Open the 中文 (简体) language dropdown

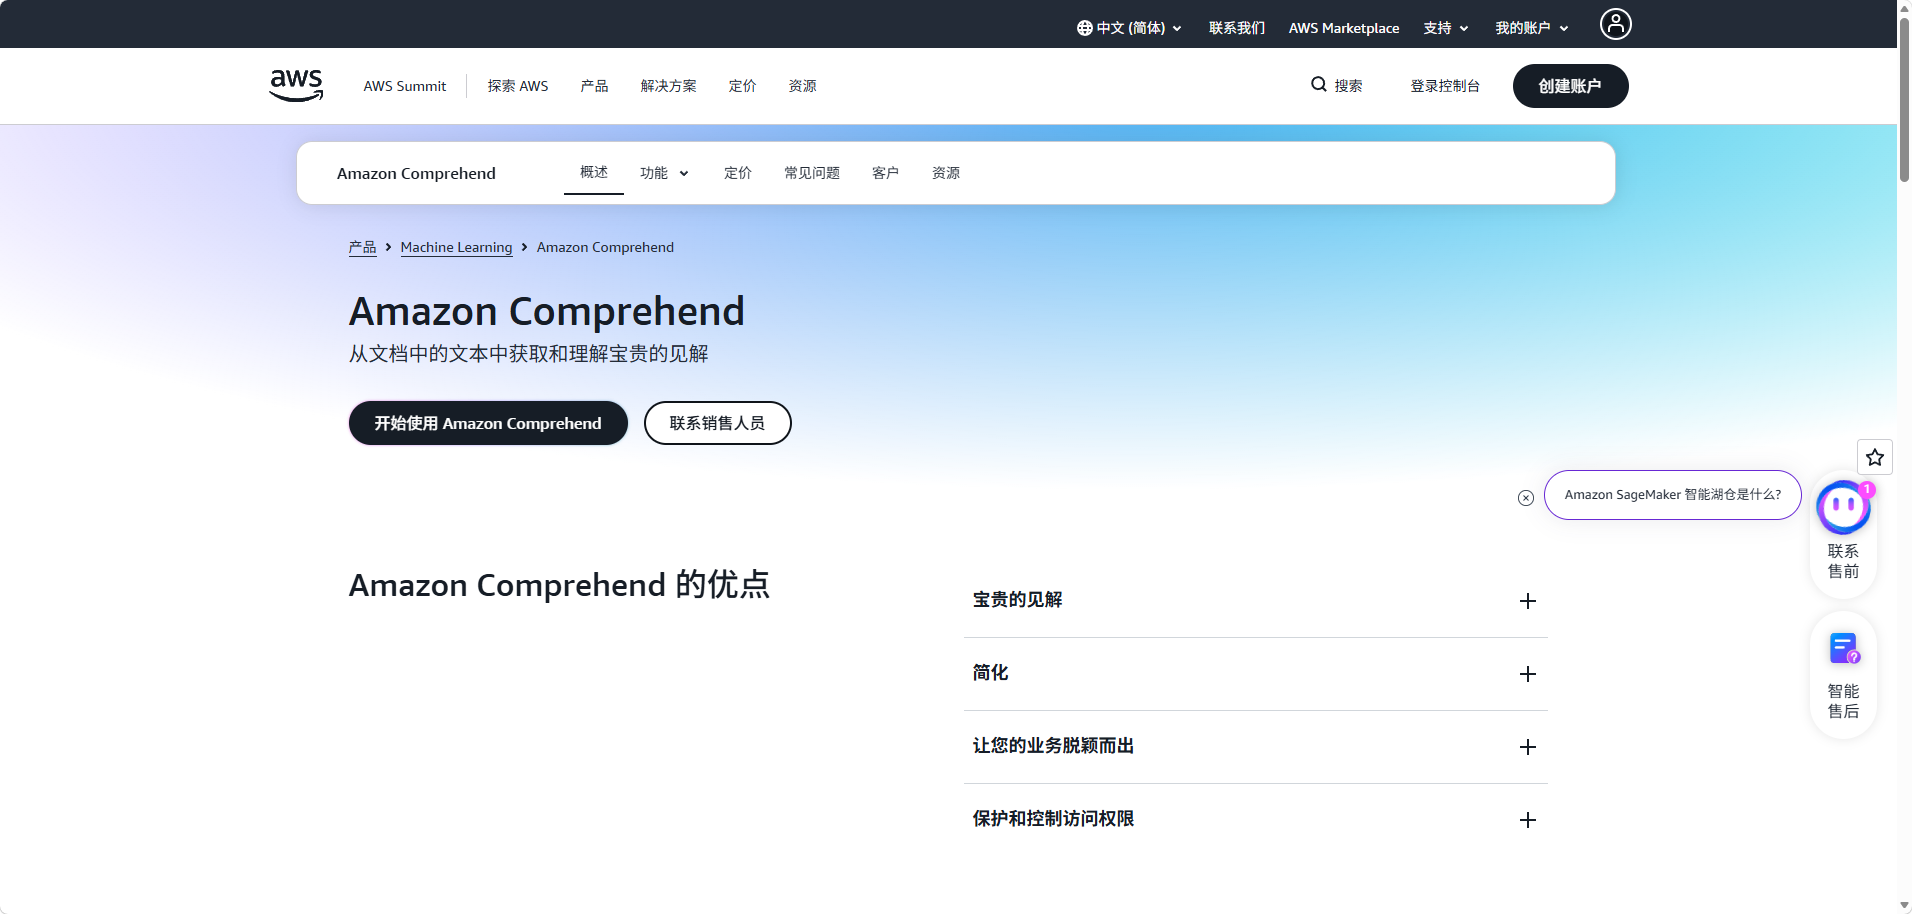click(x=1129, y=28)
